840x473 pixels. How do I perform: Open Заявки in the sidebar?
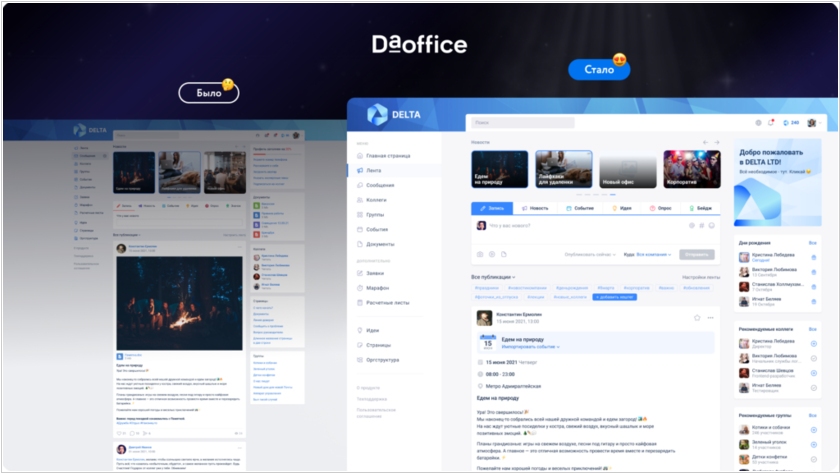[x=370, y=273]
